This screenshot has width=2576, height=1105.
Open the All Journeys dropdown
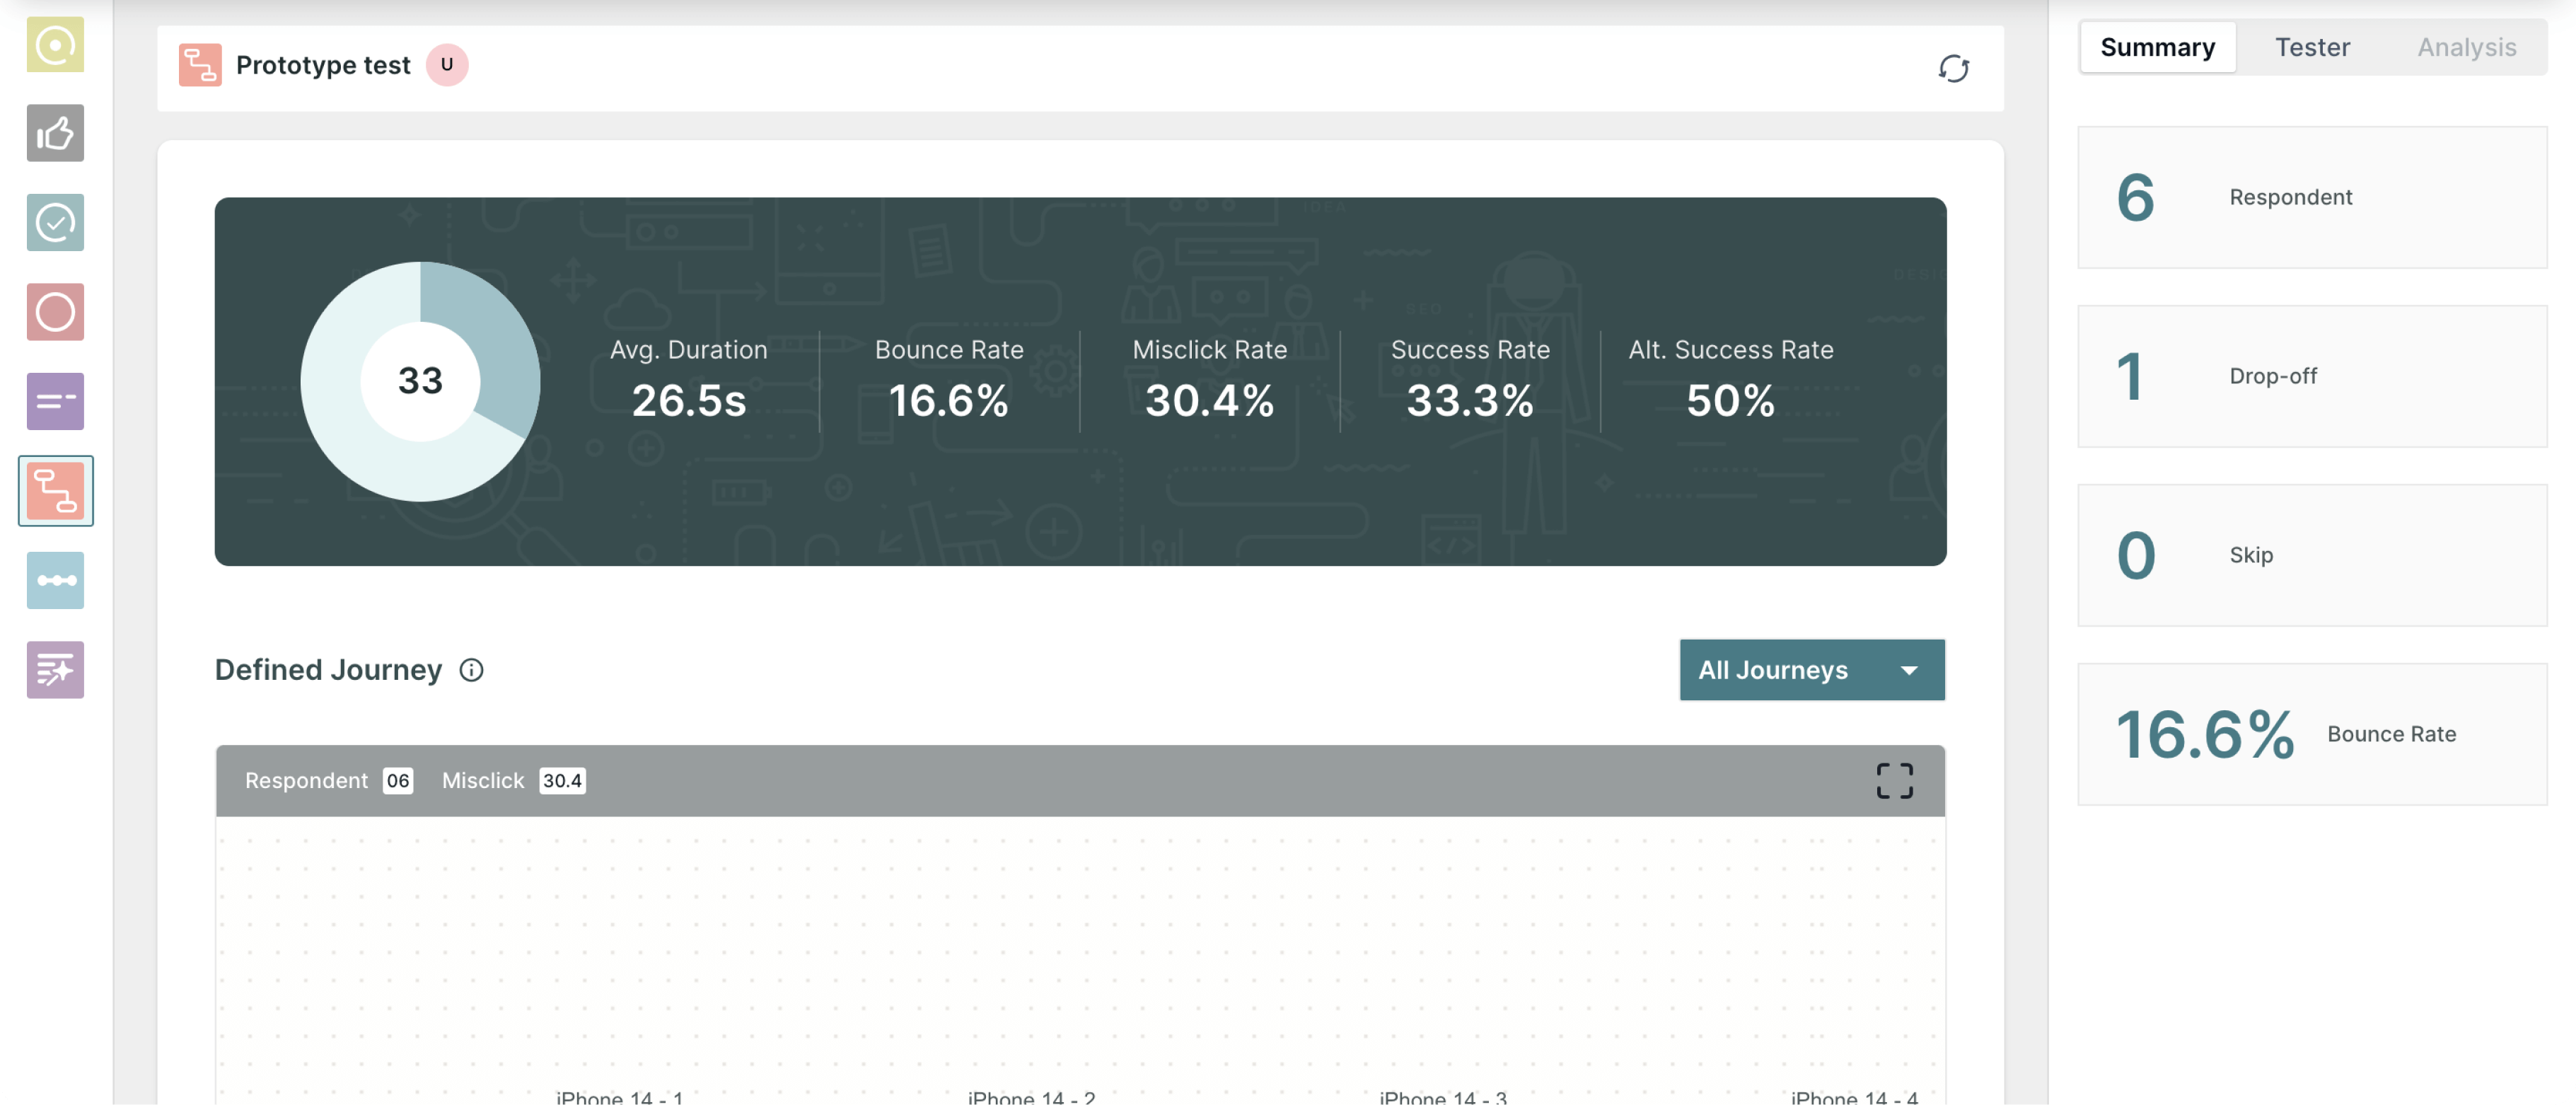(1811, 670)
